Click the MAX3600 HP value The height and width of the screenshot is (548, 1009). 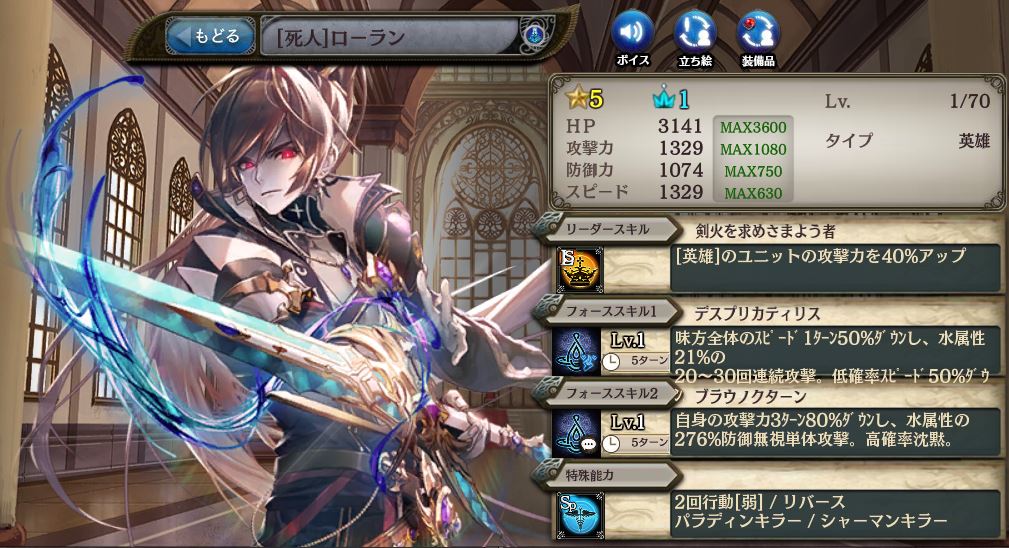[x=753, y=127]
